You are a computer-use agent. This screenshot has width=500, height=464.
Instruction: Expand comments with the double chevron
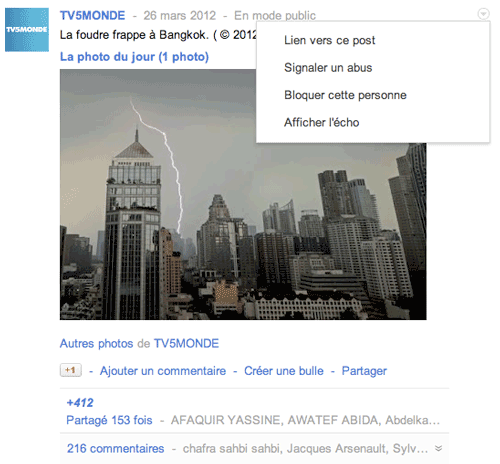click(439, 448)
